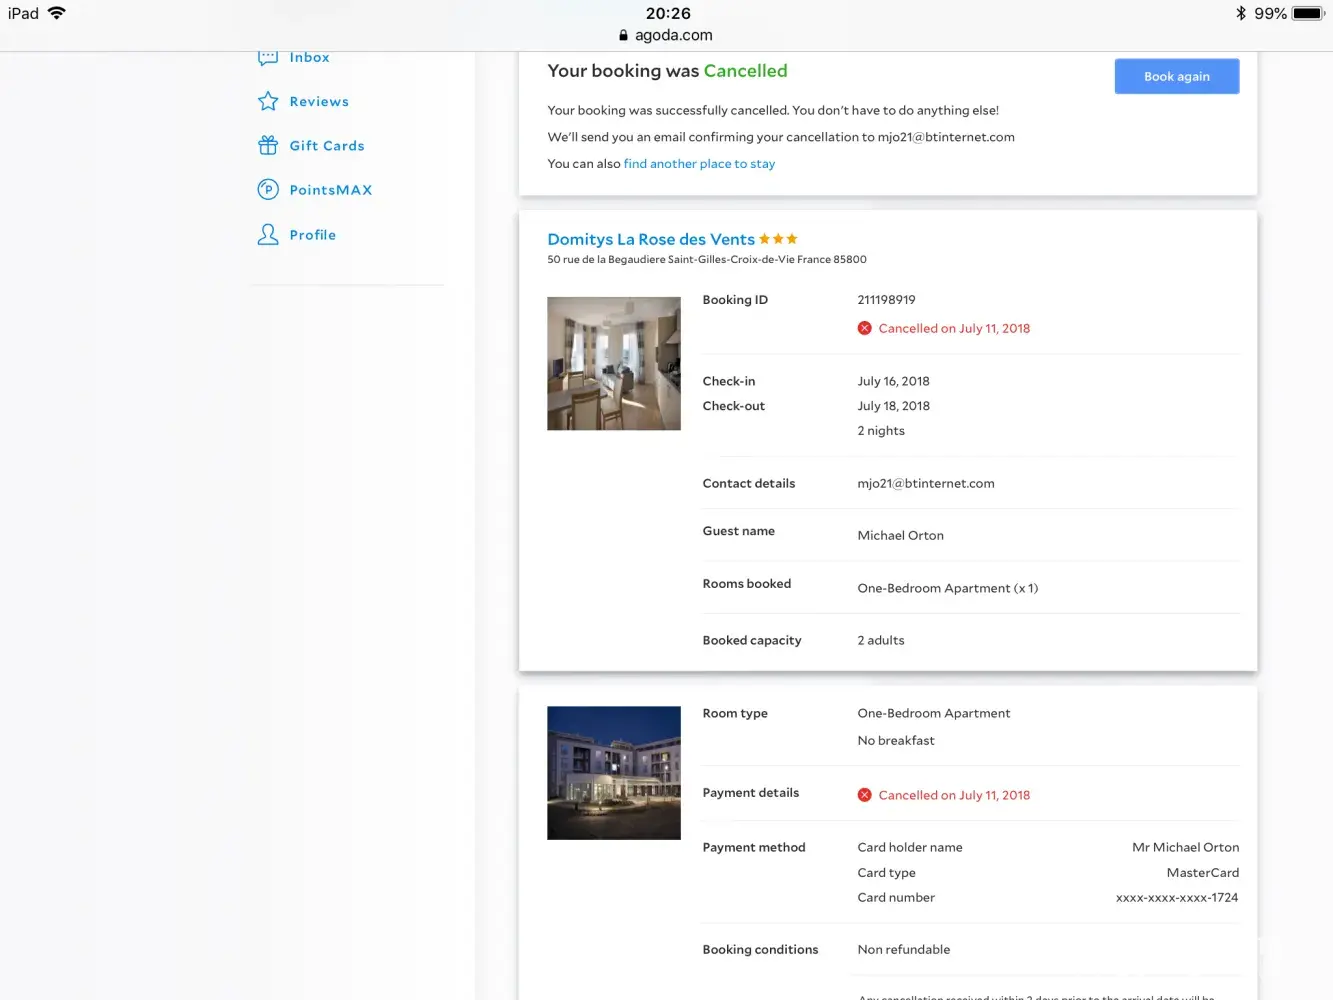
Task: Click the PointsMAX circled P icon
Action: 268,190
